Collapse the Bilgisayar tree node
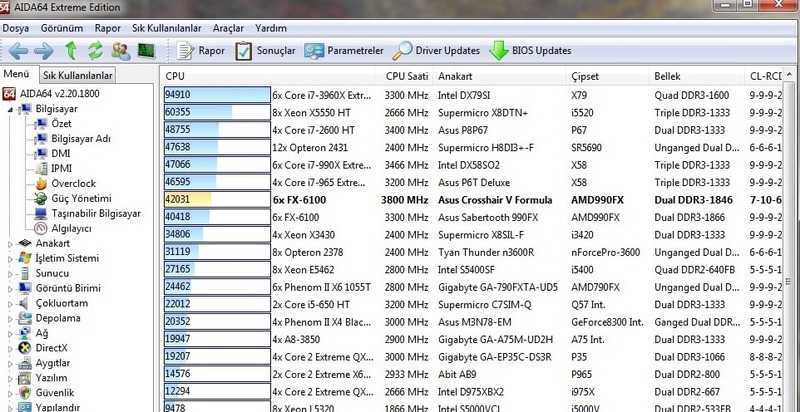The image size is (800, 412). tap(10, 109)
